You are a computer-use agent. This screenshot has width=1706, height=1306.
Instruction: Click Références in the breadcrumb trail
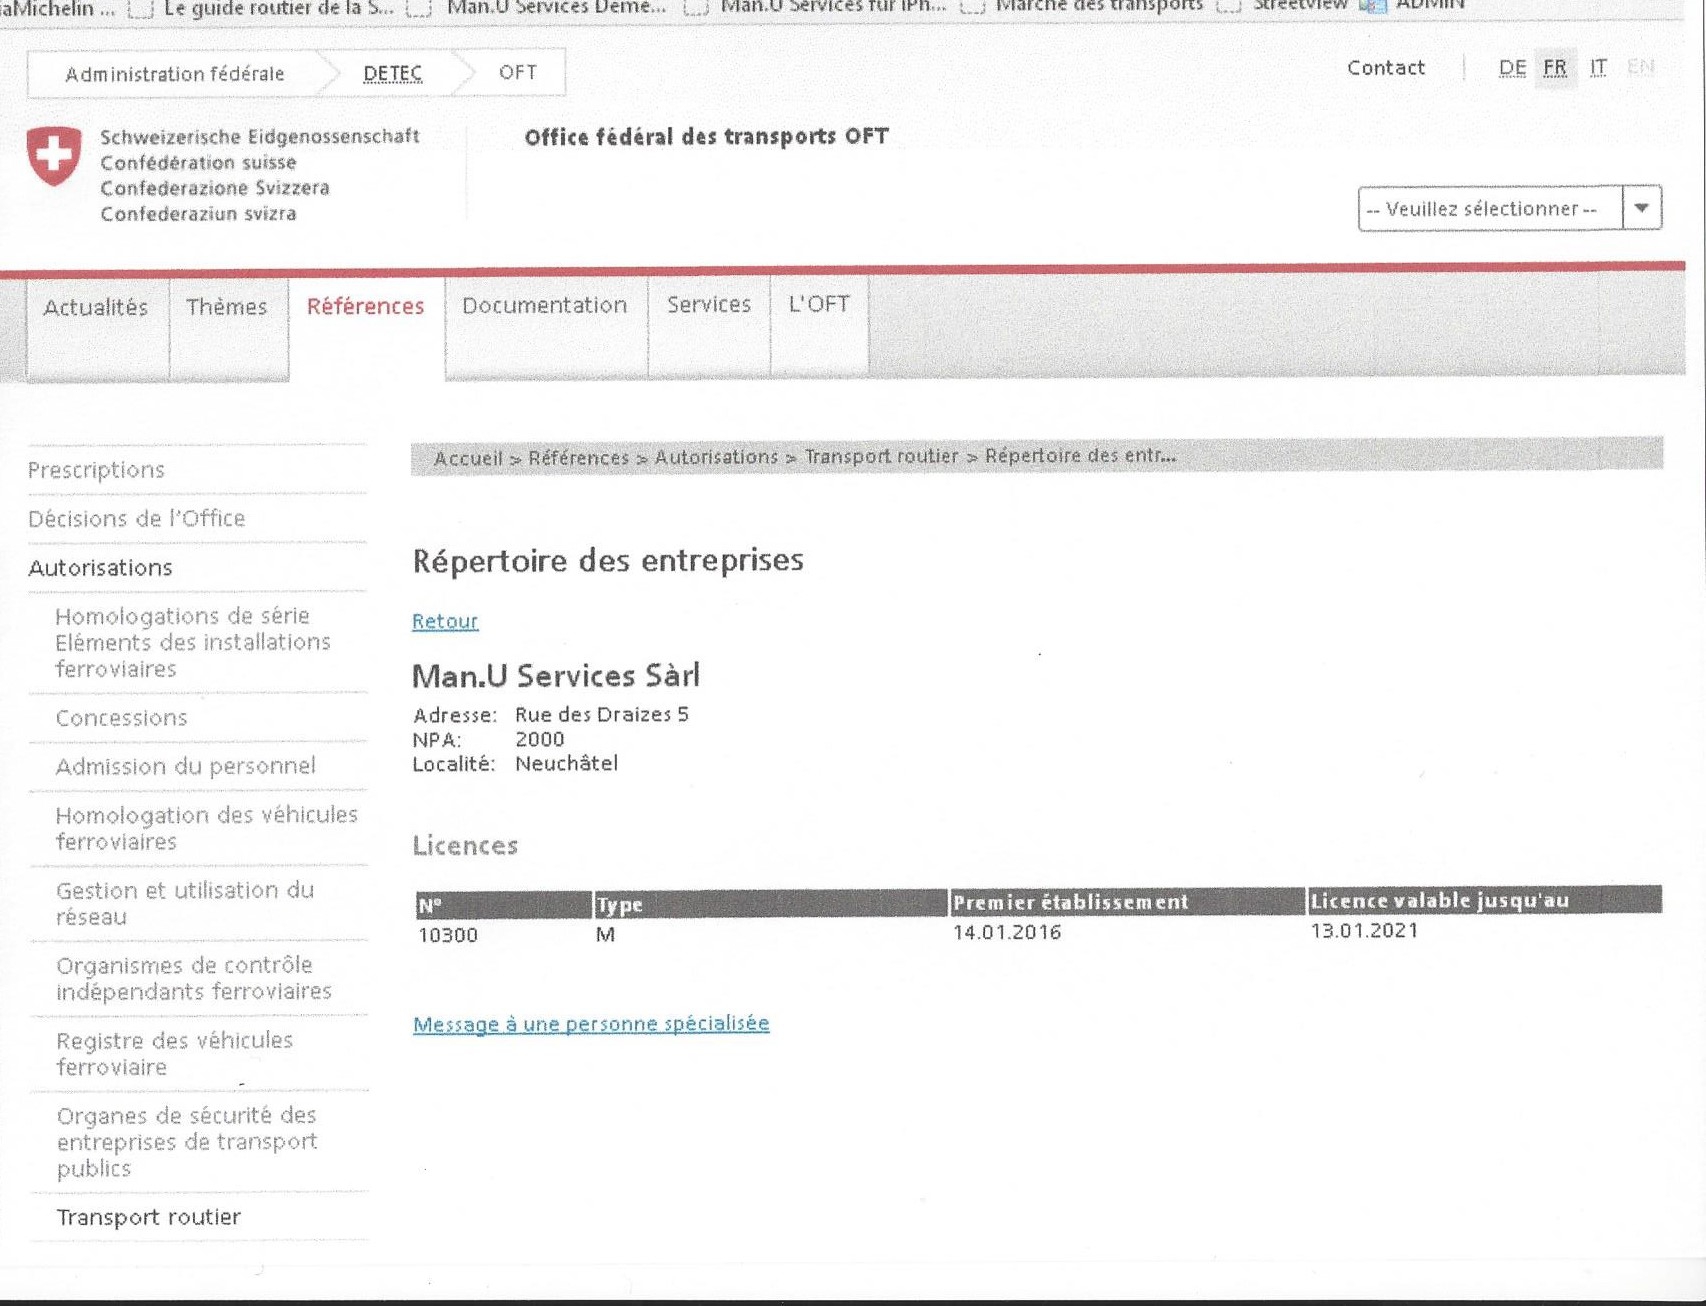point(579,458)
